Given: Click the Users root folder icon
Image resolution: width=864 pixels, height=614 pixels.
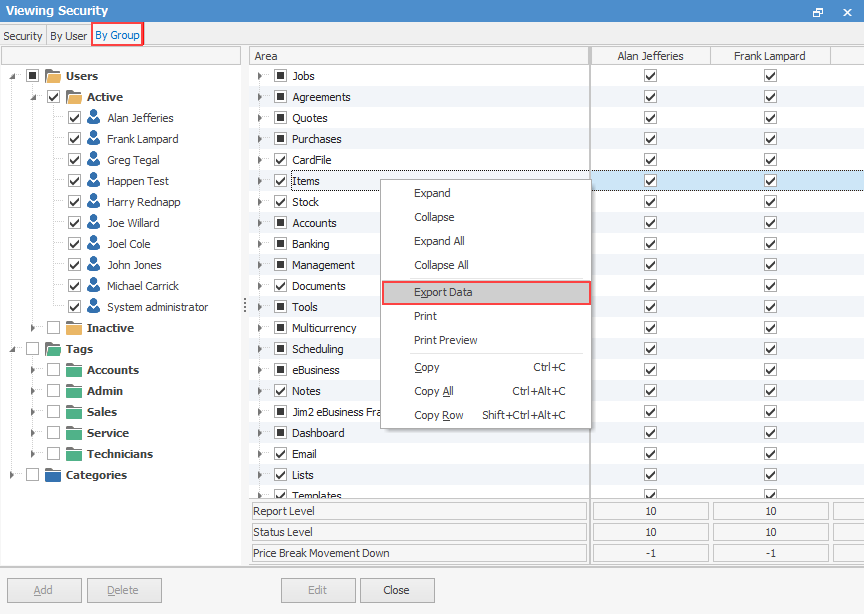Looking at the screenshot, I should 53,76.
